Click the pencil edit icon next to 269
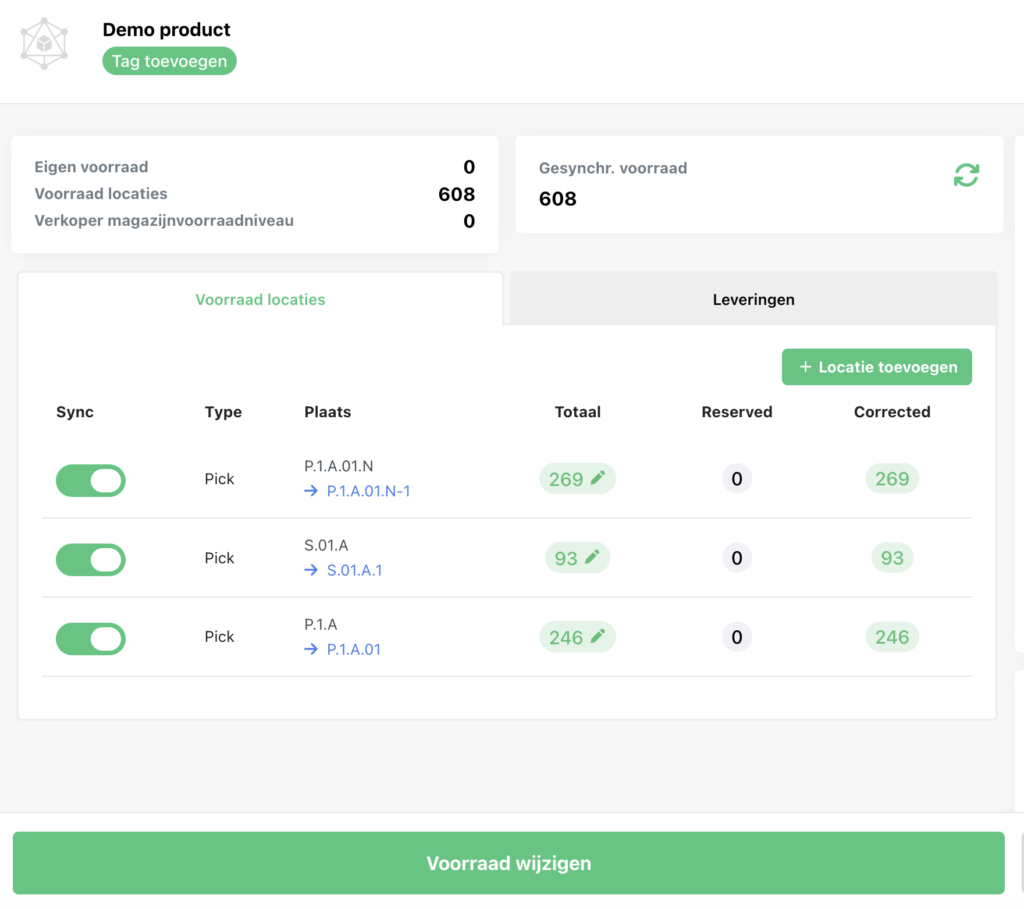1024x909 pixels. coord(598,478)
